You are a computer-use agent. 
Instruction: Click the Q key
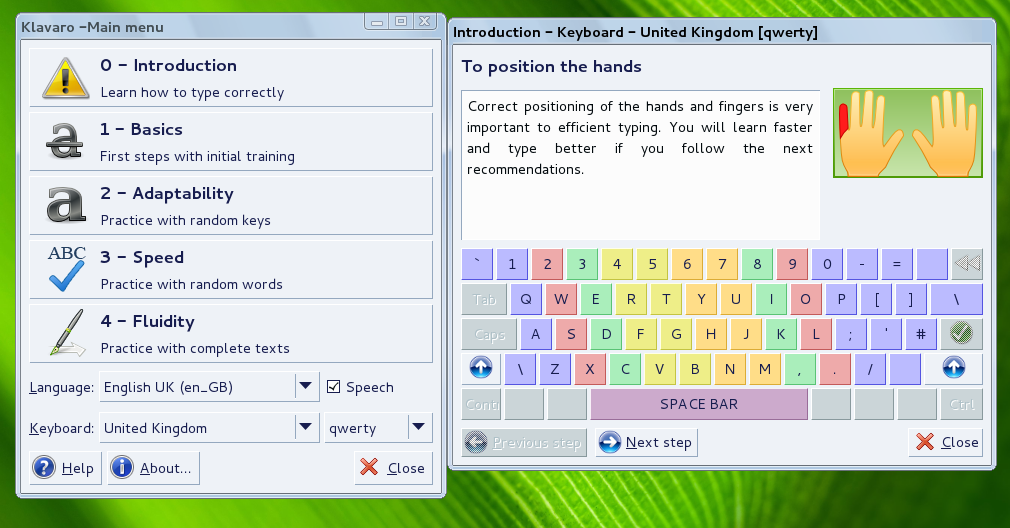point(526,299)
